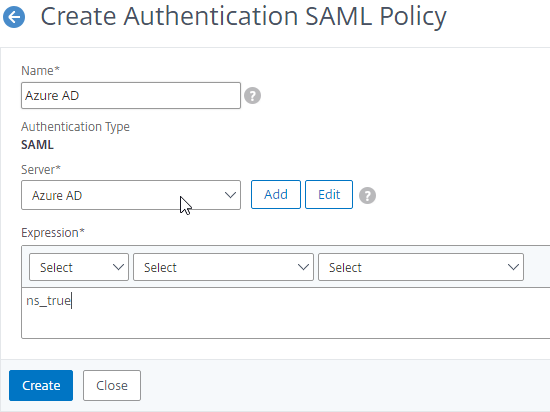The height and width of the screenshot is (412, 550).
Task: Click the Server* field label
Action: coord(41,170)
